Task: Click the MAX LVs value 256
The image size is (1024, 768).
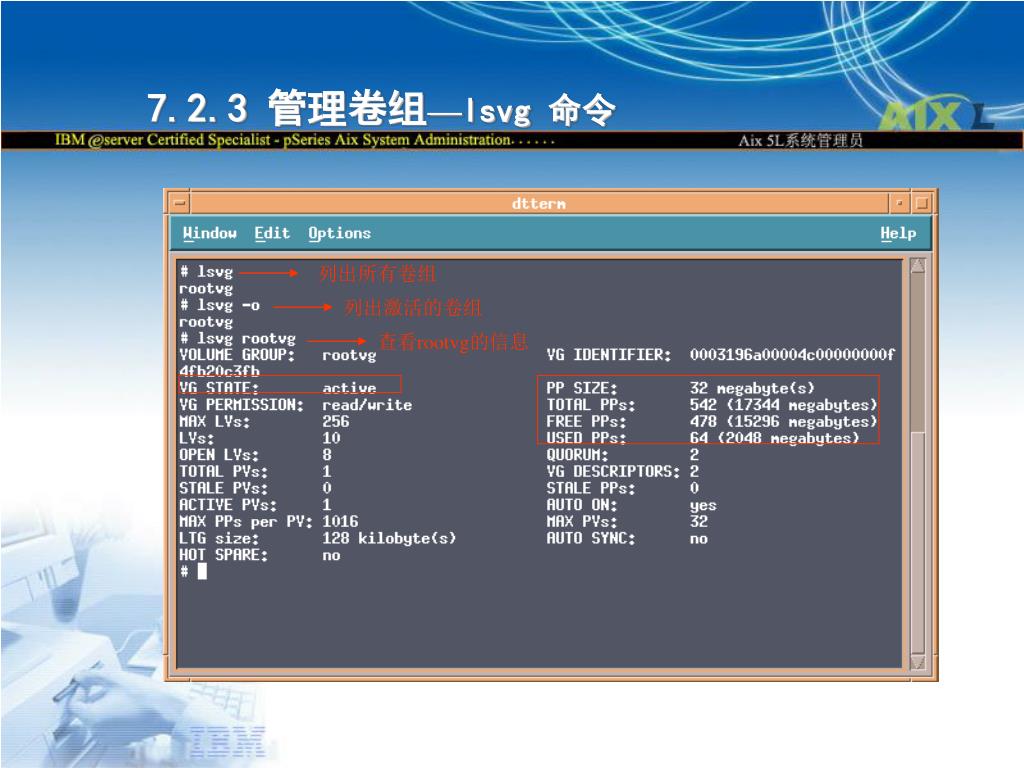Action: click(336, 421)
